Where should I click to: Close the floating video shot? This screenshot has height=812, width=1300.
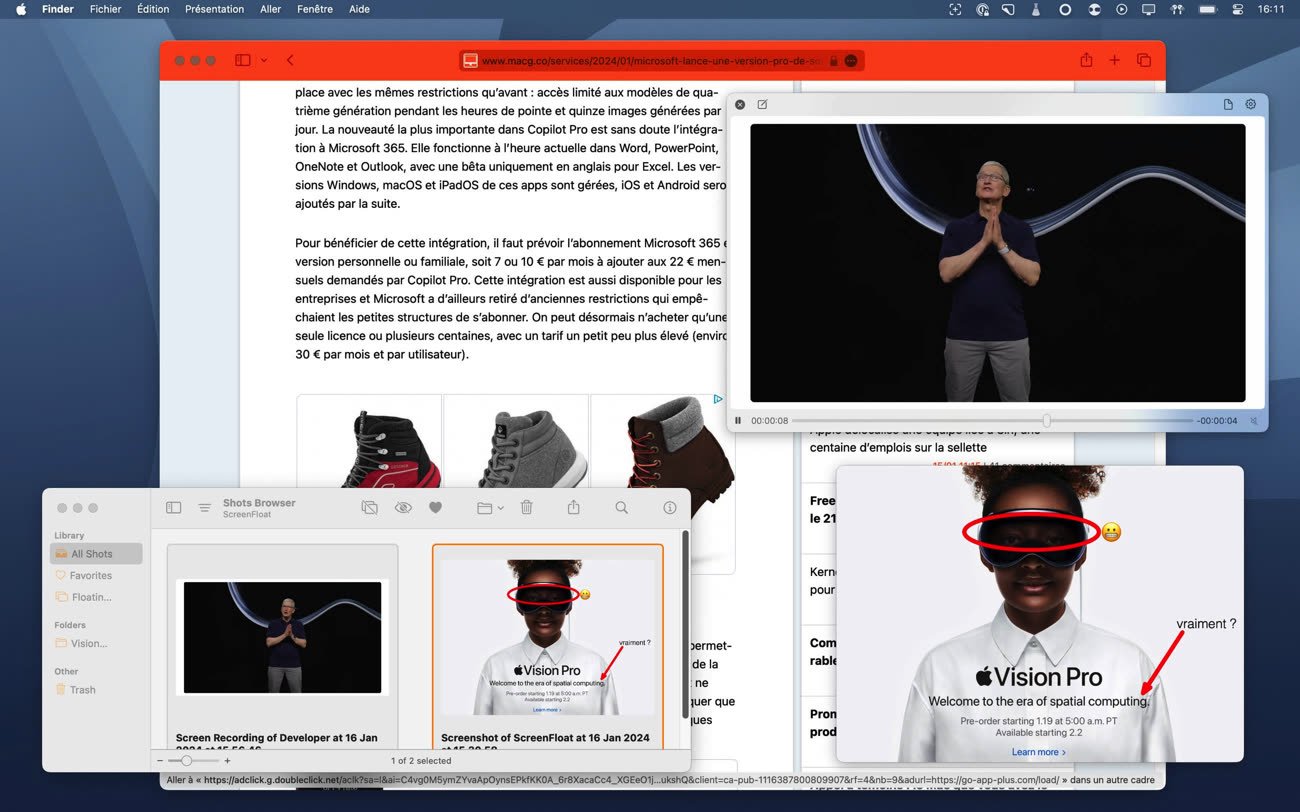pyautogui.click(x=740, y=104)
